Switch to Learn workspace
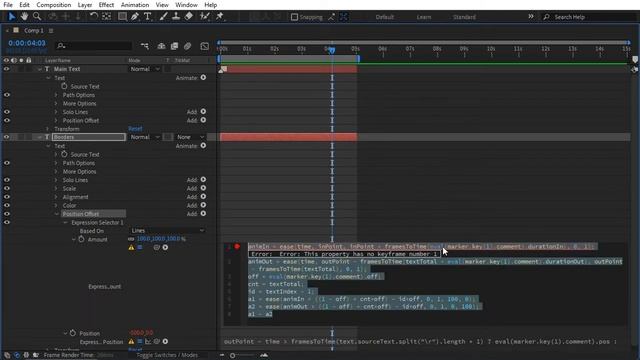The height and width of the screenshot is (360, 640). point(424,17)
